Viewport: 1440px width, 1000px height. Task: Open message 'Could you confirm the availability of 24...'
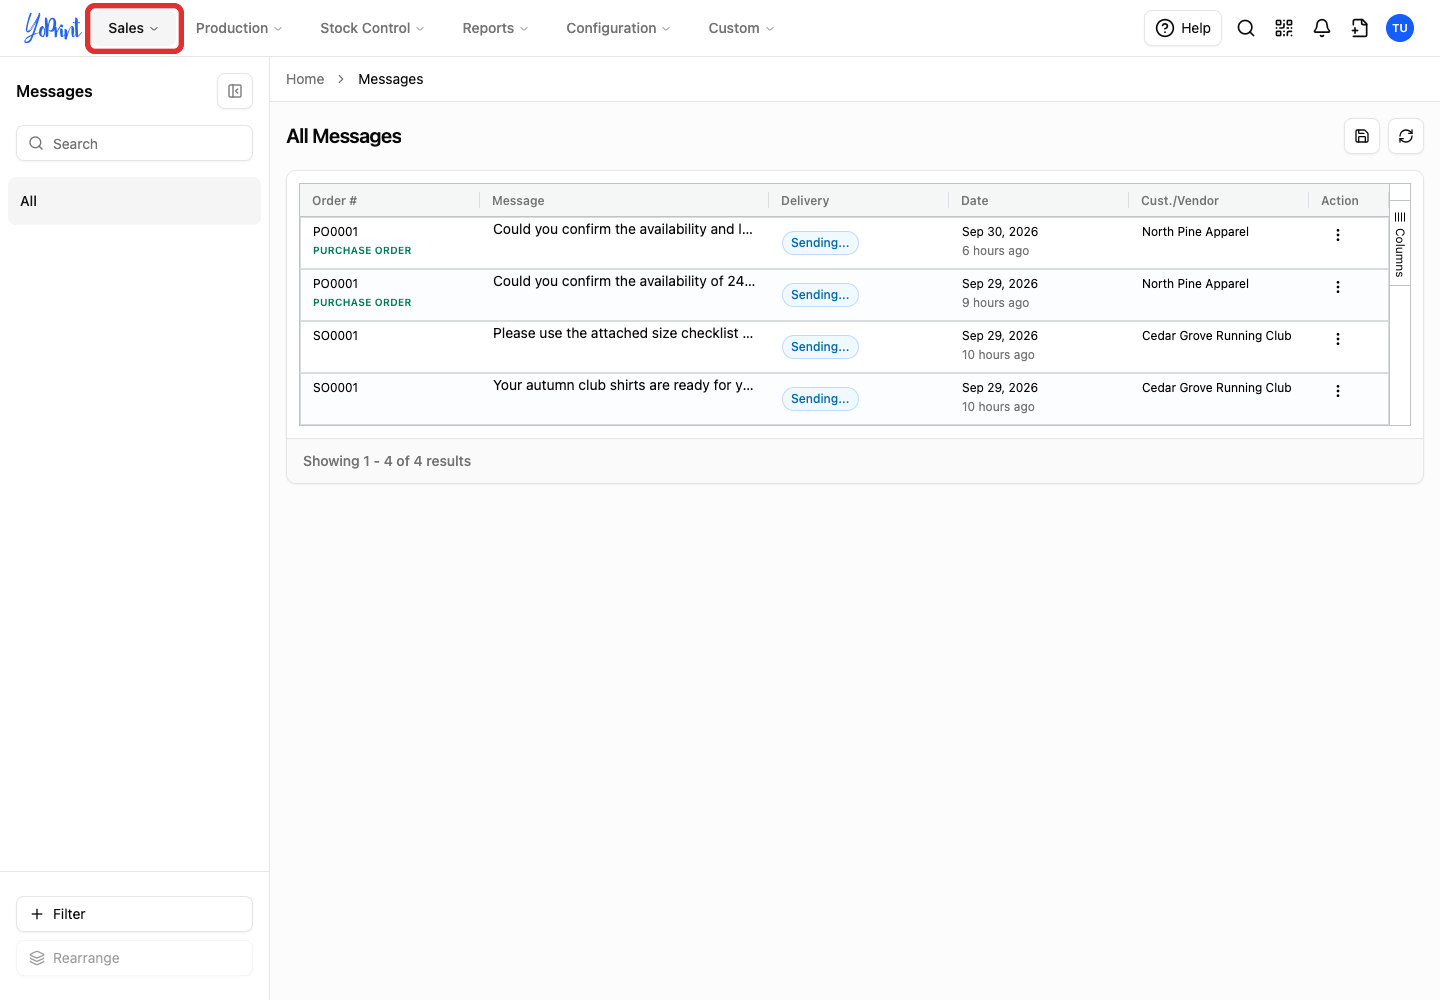tap(624, 281)
